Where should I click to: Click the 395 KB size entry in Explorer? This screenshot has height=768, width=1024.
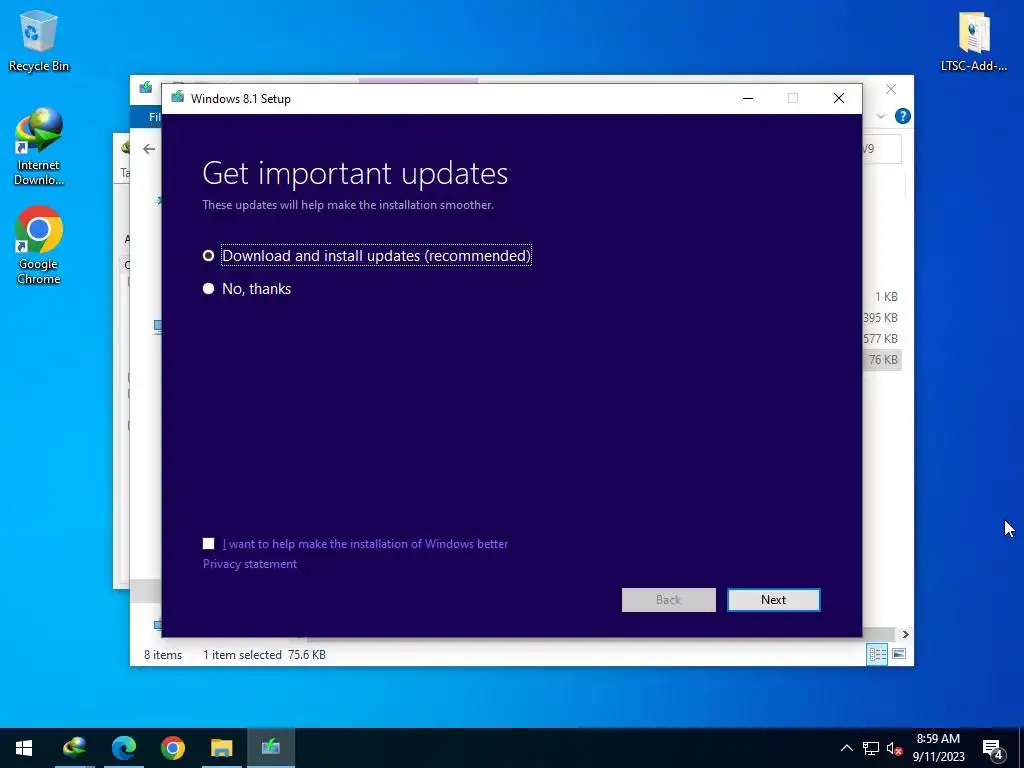(x=880, y=318)
